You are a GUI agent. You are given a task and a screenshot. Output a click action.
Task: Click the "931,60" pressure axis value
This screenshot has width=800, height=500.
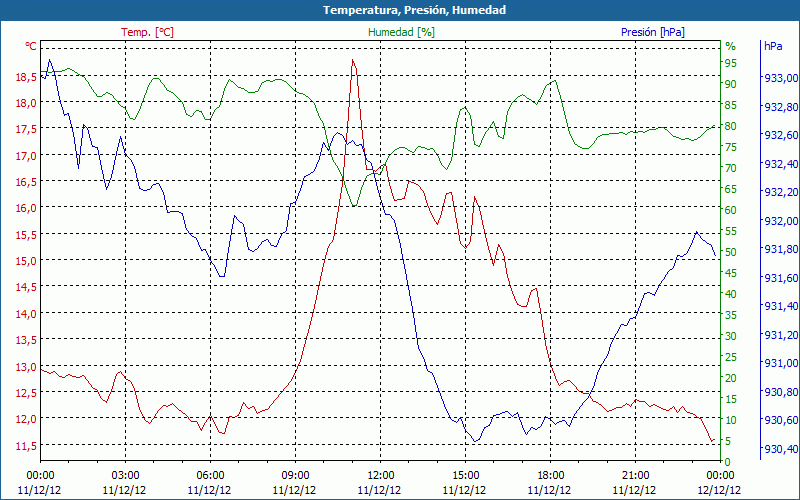click(780, 278)
